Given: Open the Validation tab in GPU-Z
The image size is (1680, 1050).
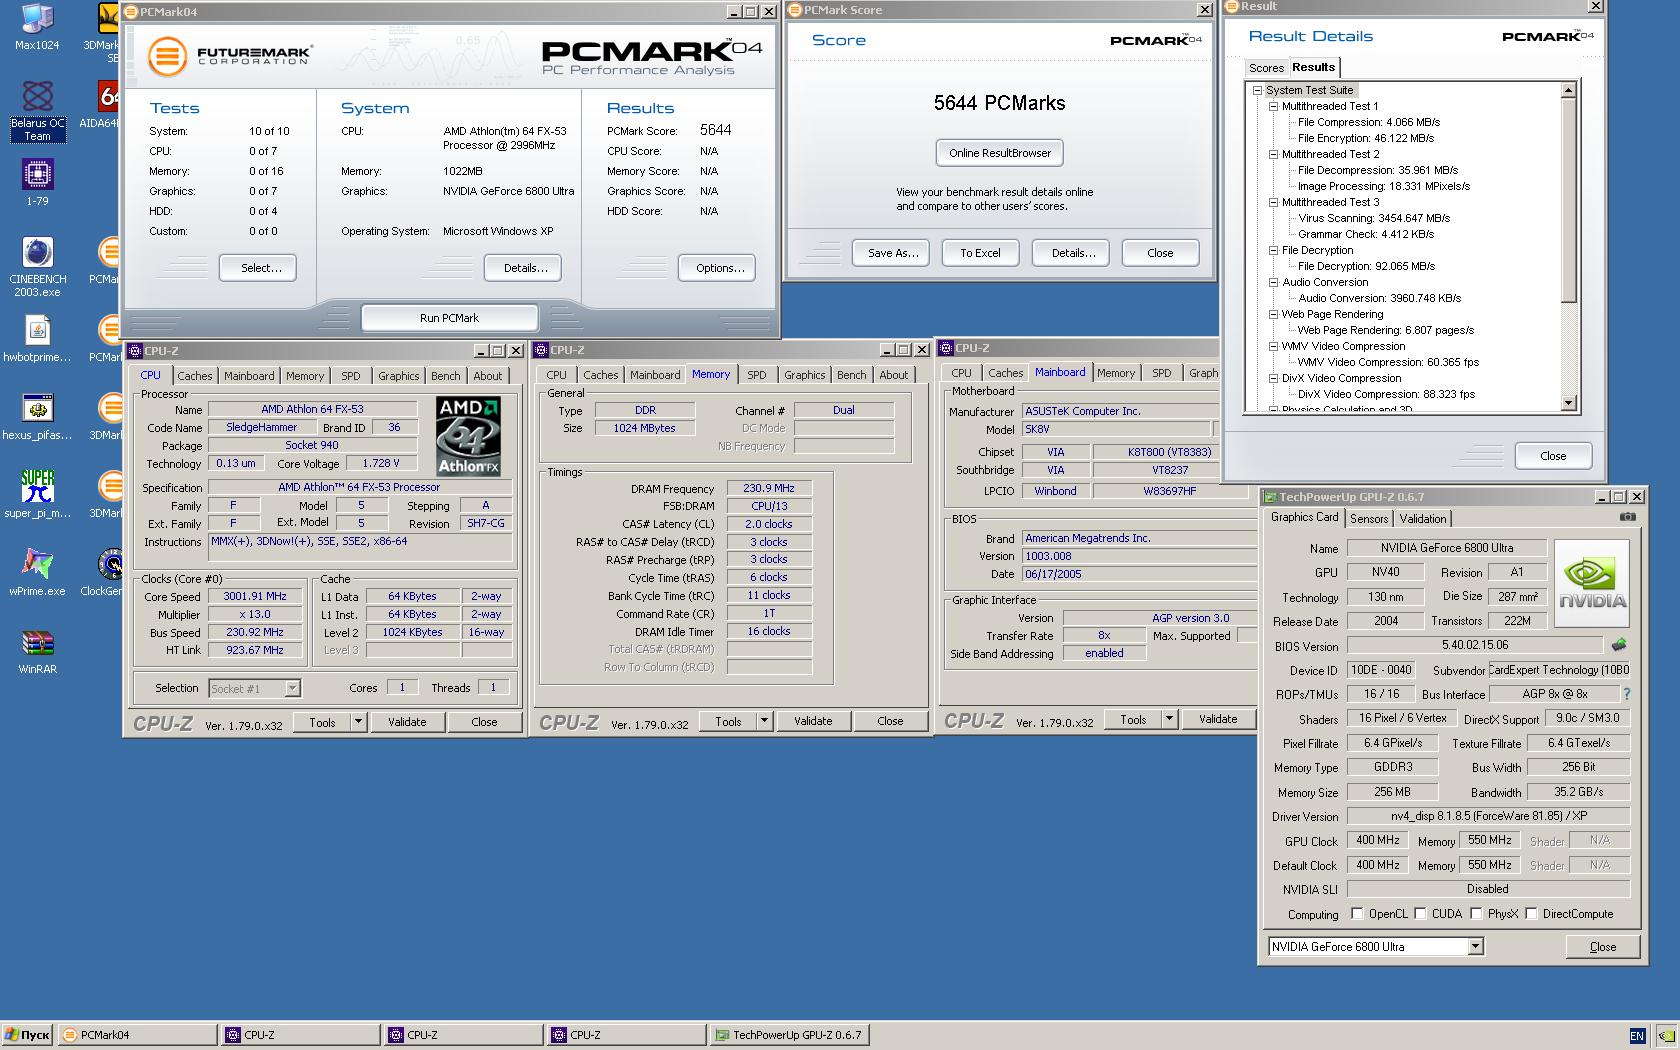Looking at the screenshot, I should coord(1422,519).
